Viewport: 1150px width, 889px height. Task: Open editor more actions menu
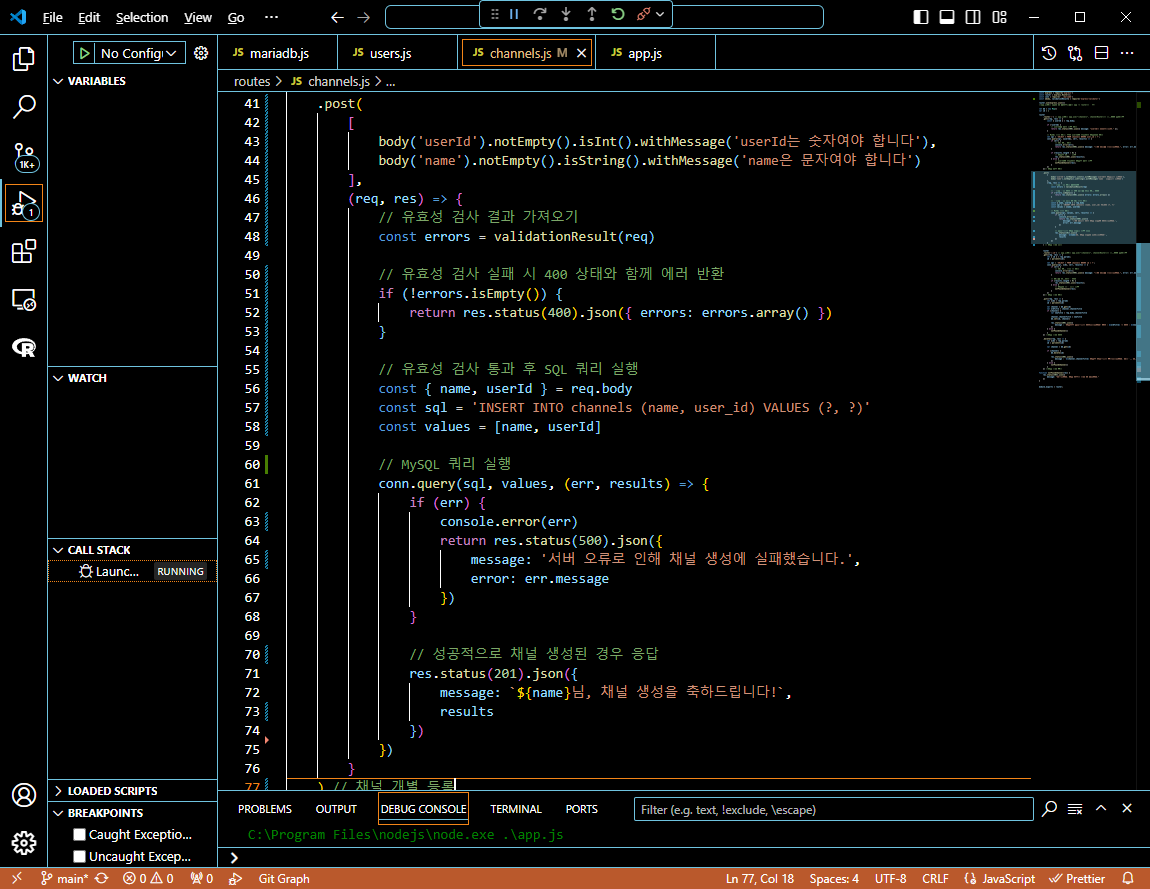point(1127,53)
